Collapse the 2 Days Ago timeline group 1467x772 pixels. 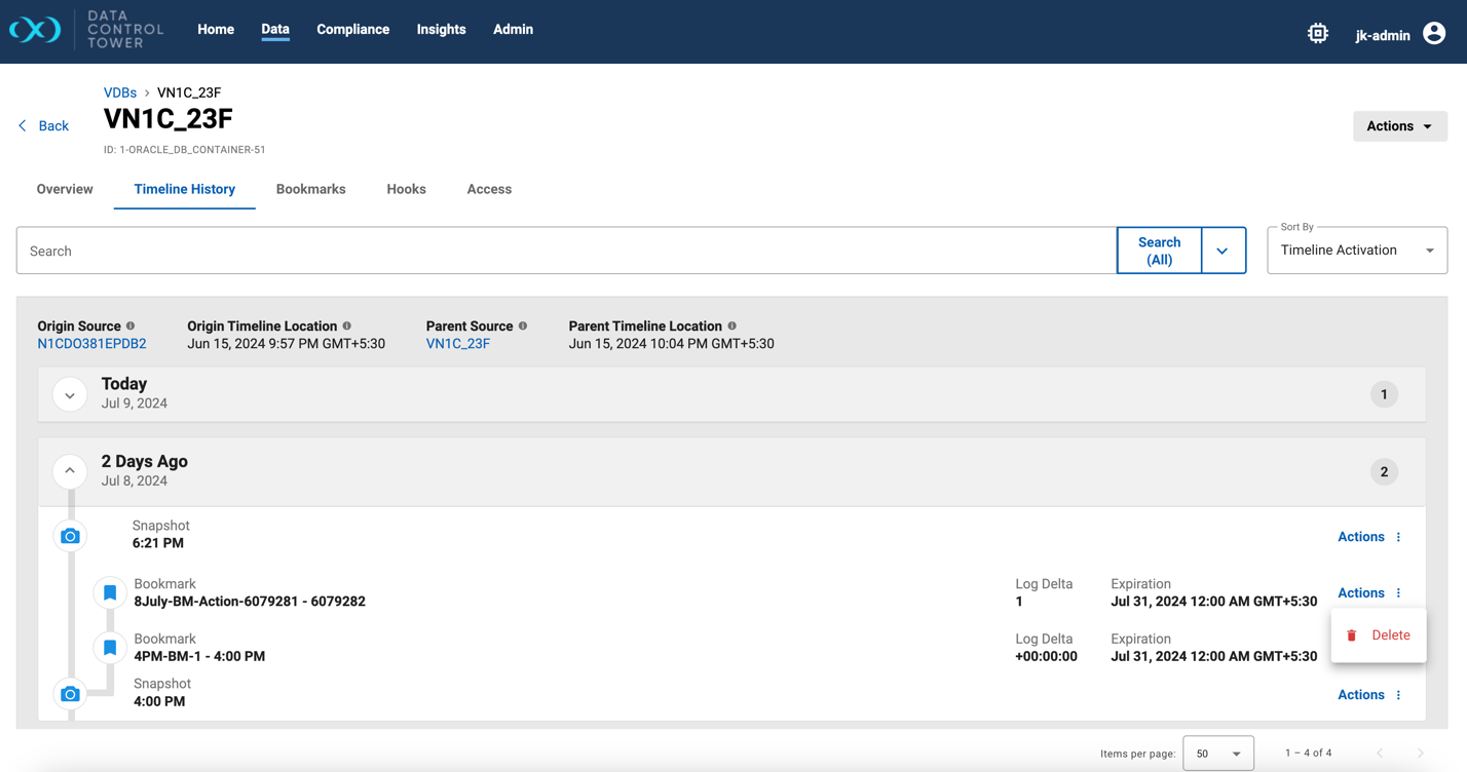point(70,471)
